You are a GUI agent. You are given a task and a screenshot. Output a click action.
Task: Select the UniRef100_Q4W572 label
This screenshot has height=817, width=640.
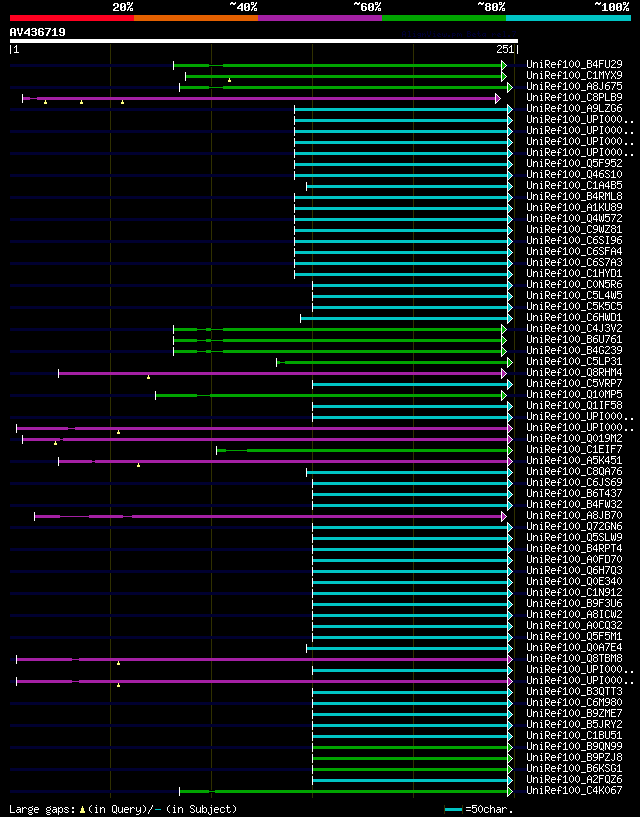pos(574,218)
